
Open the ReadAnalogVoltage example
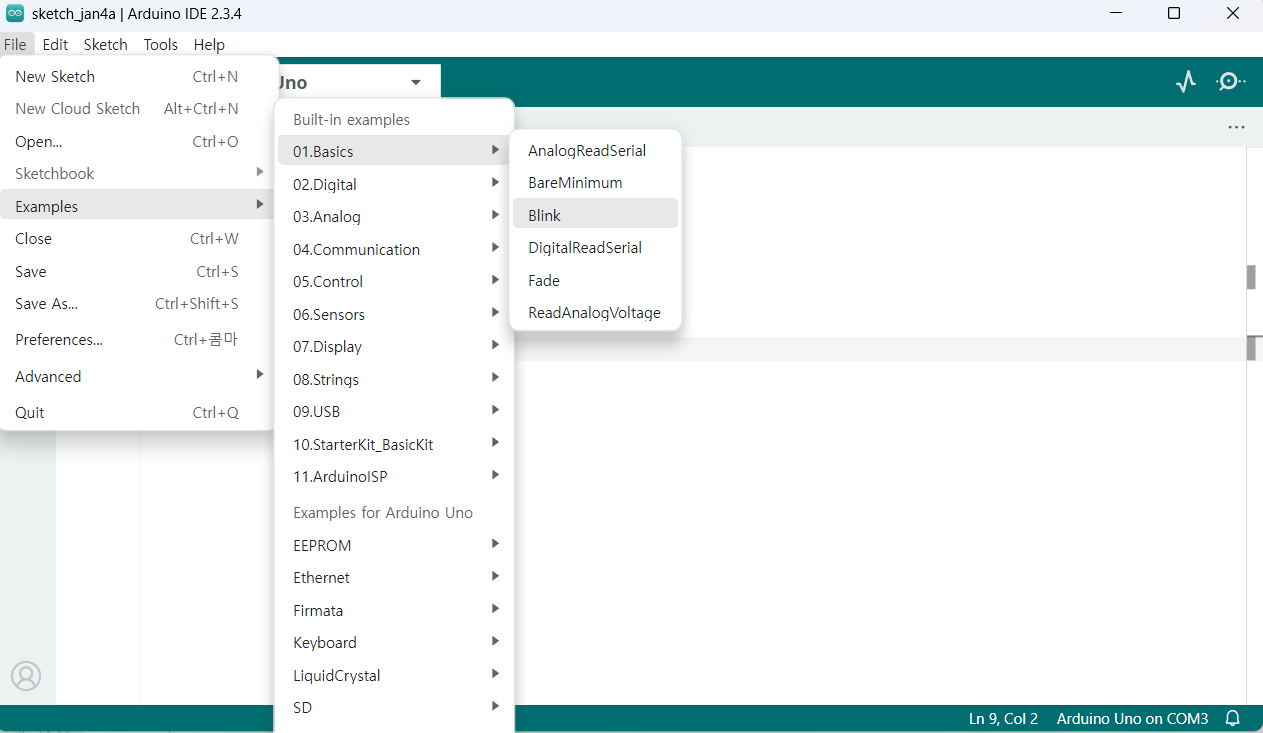pos(595,312)
